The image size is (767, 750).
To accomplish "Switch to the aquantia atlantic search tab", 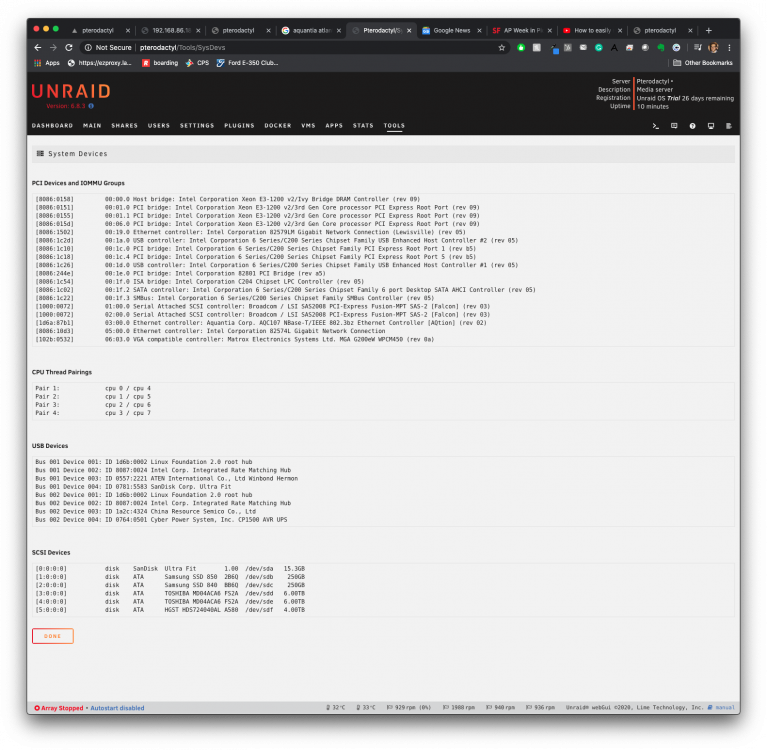I will click(x=312, y=30).
